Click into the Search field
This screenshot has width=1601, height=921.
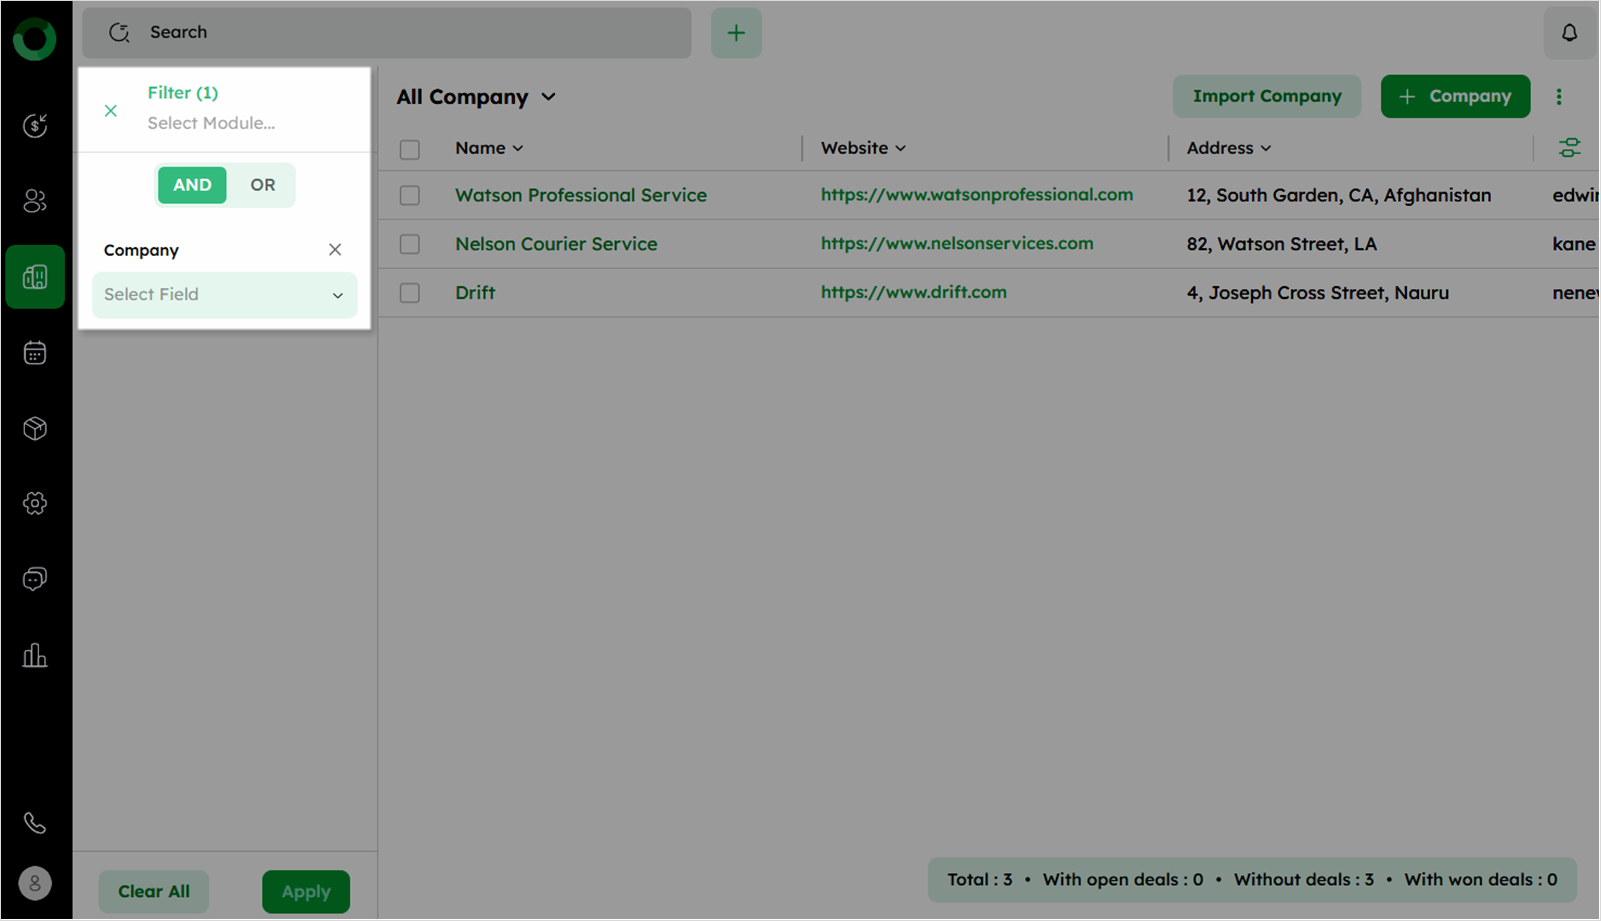400,33
